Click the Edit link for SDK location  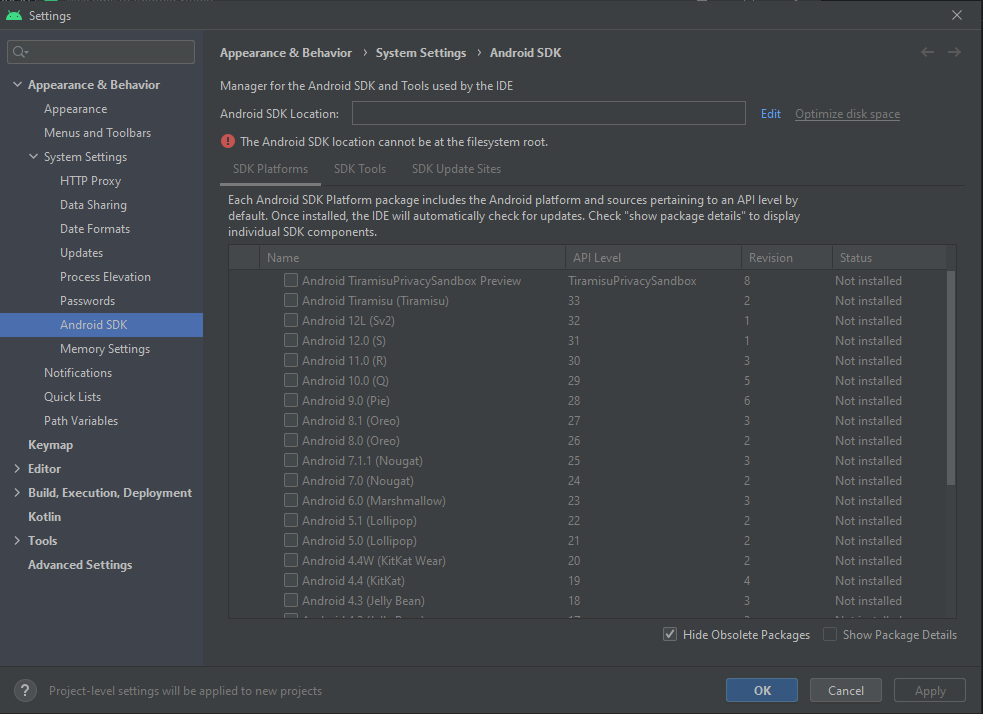pos(770,113)
